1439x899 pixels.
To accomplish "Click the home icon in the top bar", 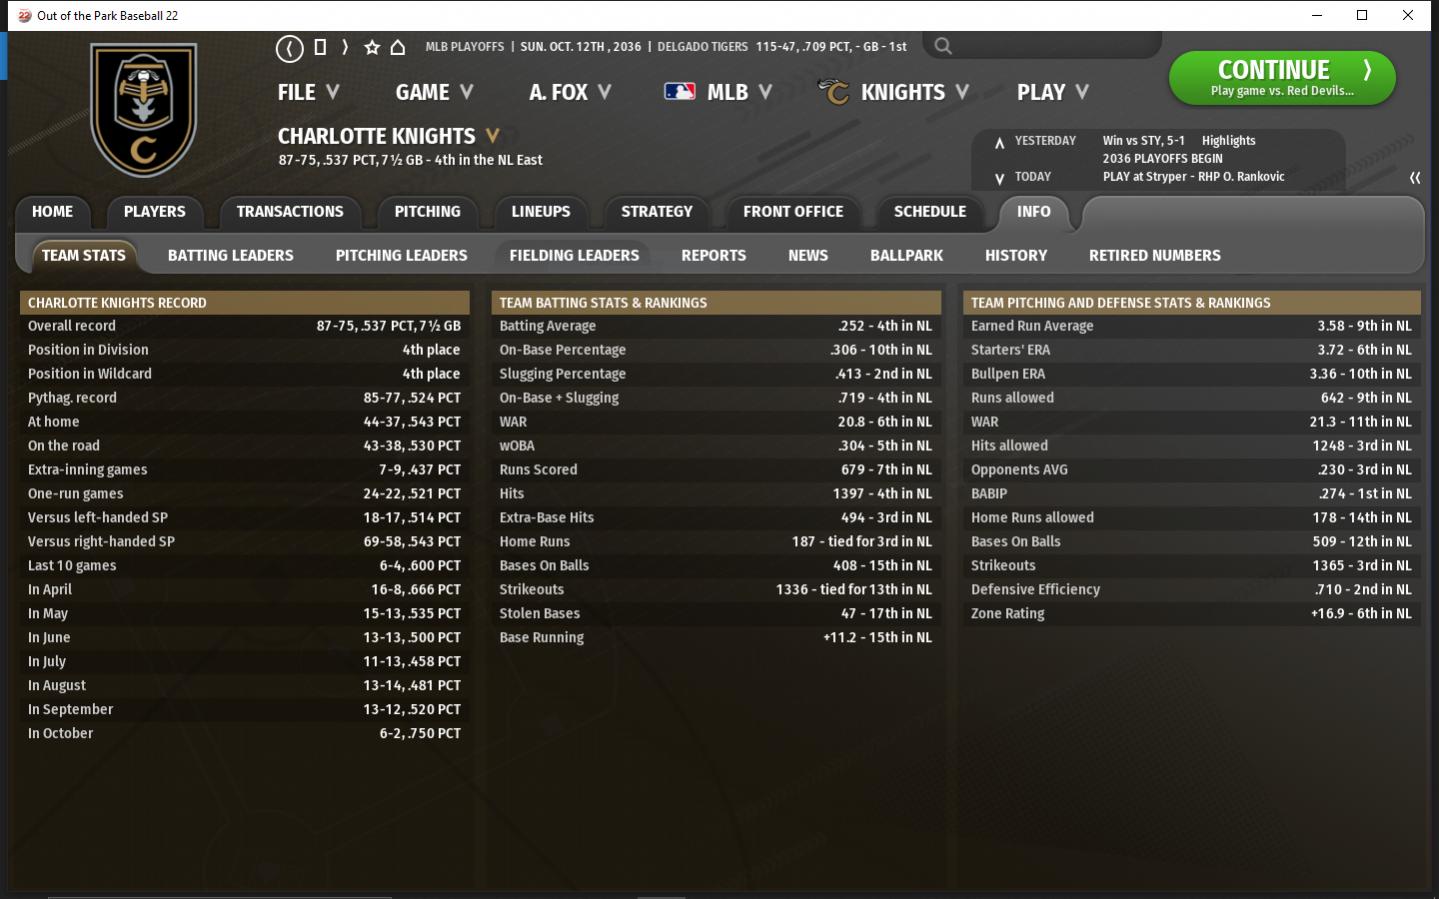I will tap(397, 47).
